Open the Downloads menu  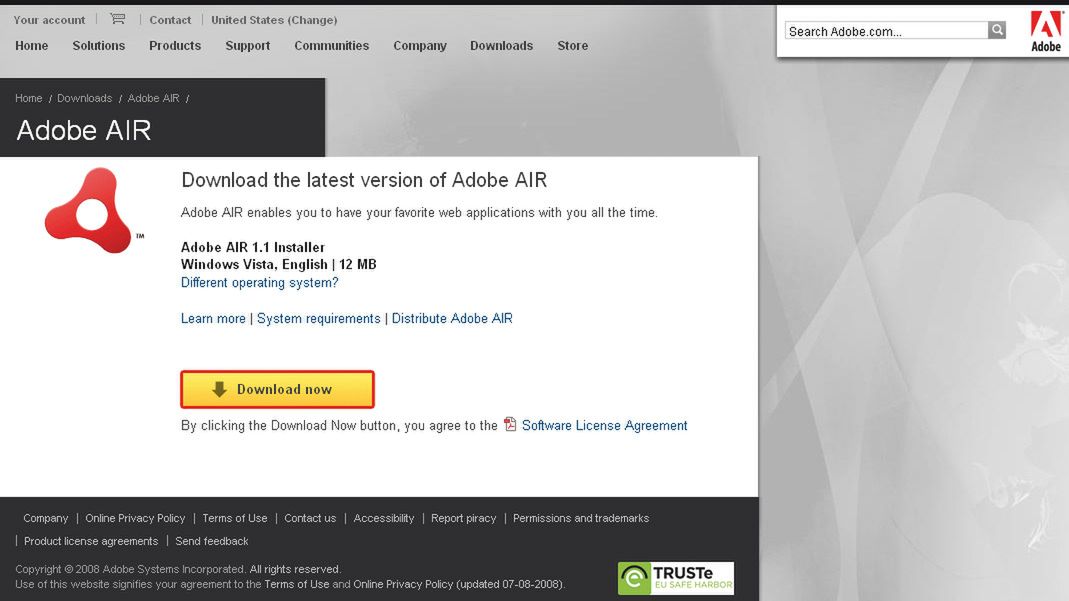(x=501, y=46)
